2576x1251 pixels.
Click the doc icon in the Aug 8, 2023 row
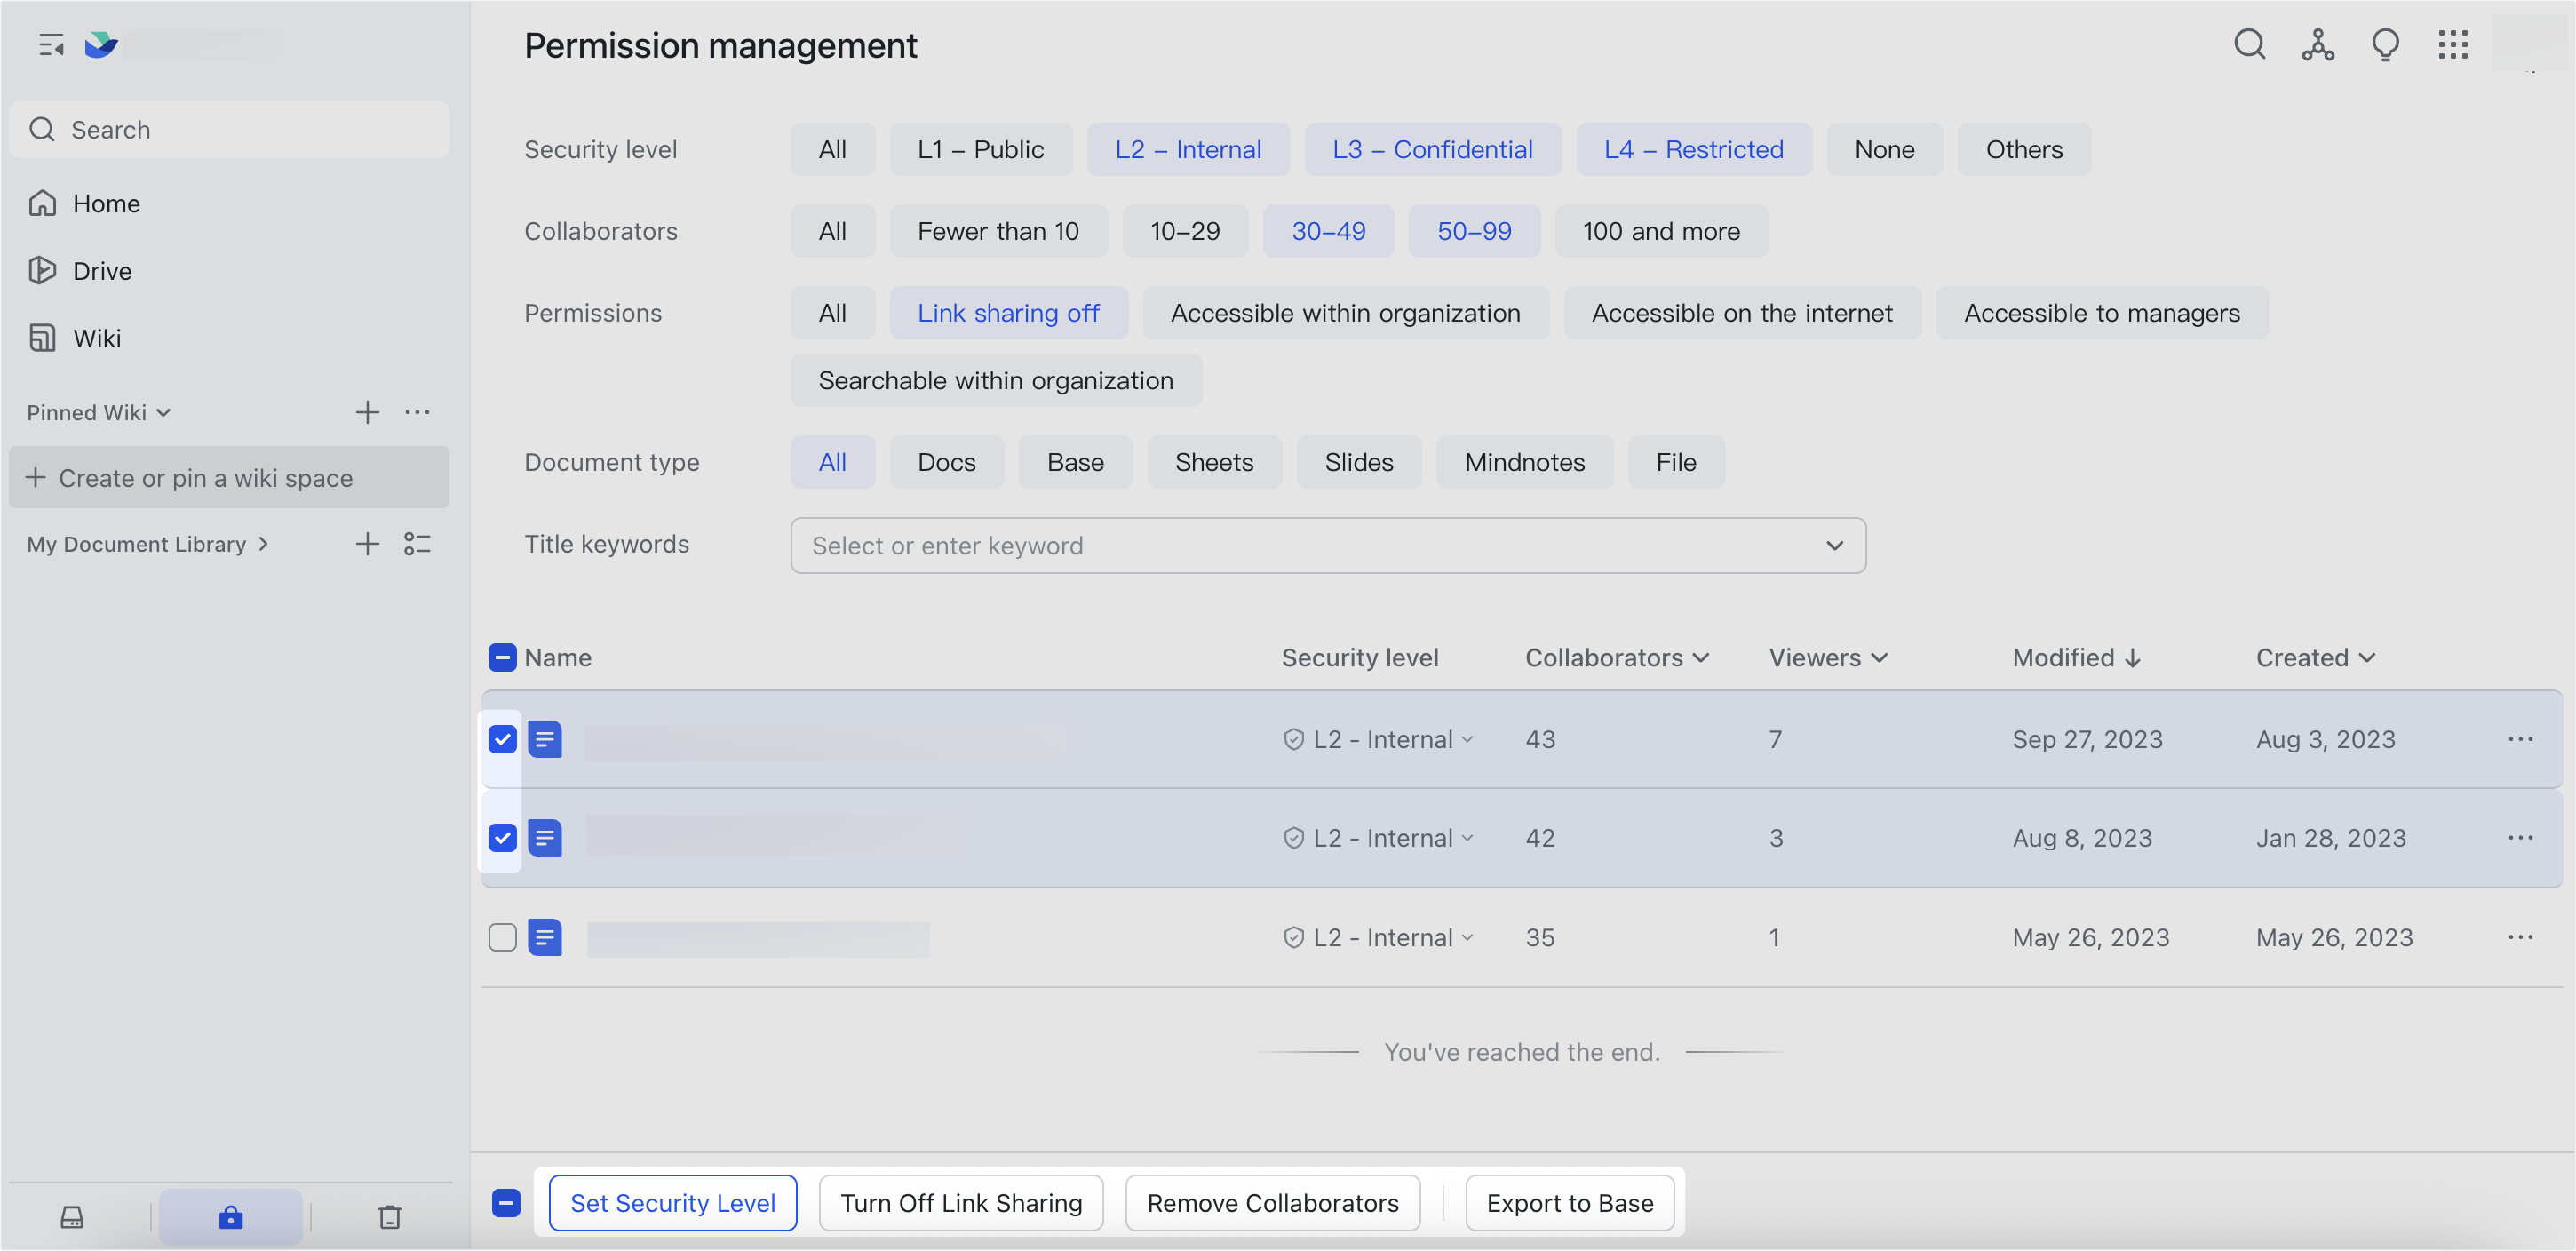(x=545, y=838)
